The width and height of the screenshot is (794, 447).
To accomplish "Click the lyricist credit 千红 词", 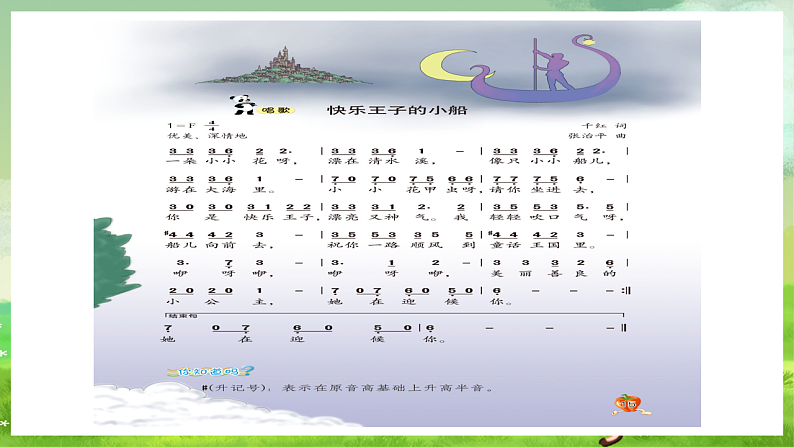I will tap(604, 125).
